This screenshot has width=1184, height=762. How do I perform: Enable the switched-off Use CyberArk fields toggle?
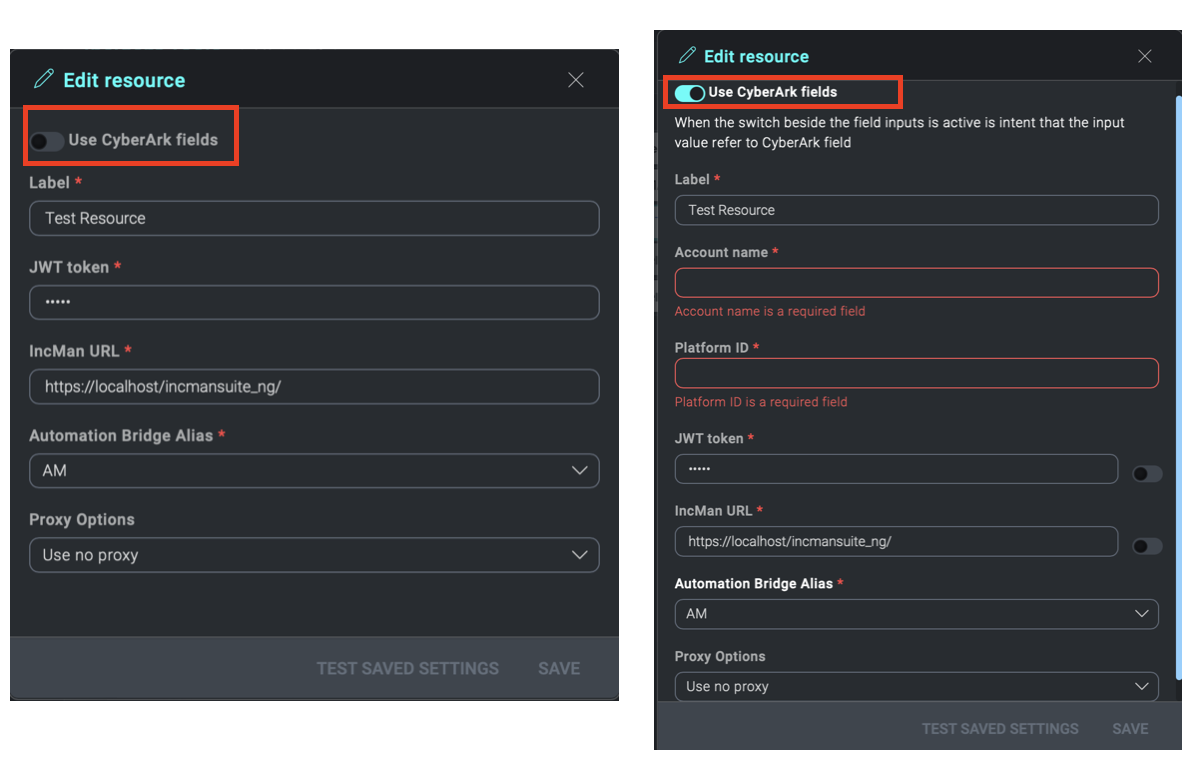[47, 141]
